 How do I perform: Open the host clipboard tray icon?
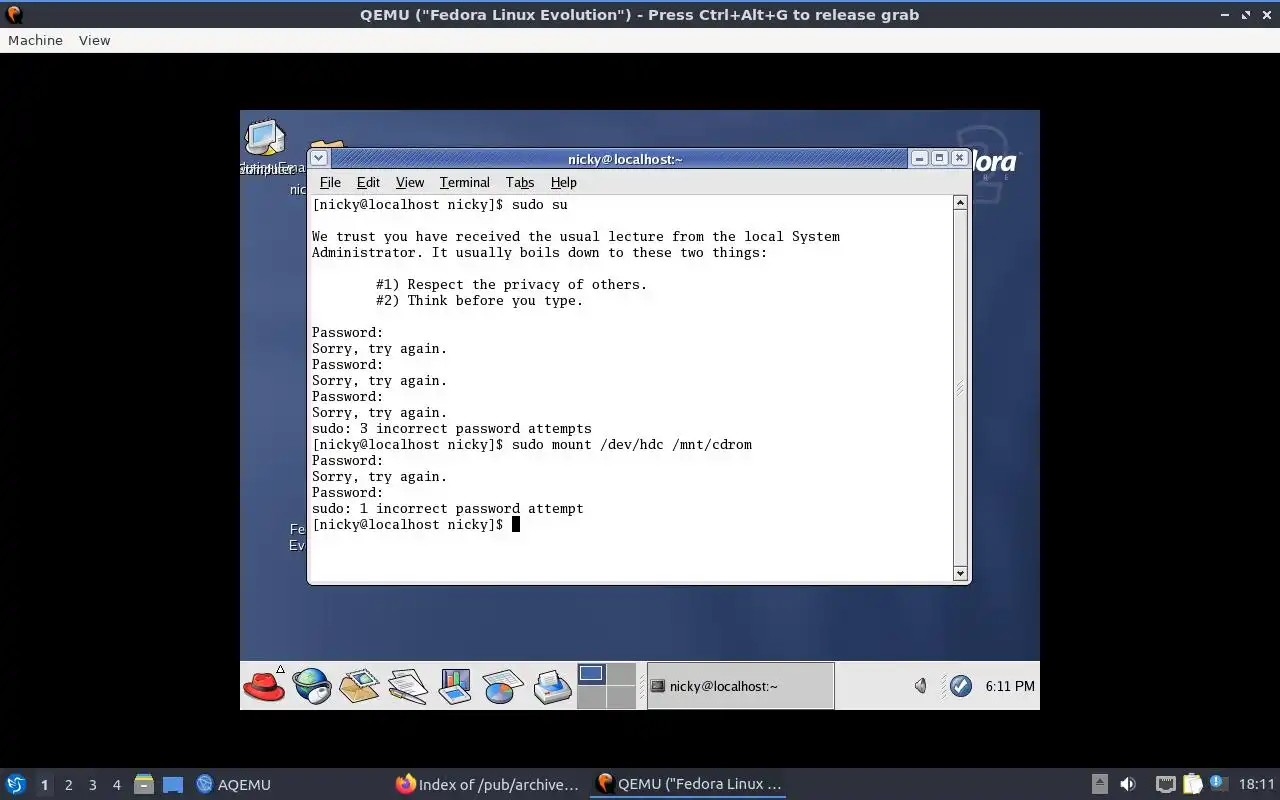[1192, 784]
